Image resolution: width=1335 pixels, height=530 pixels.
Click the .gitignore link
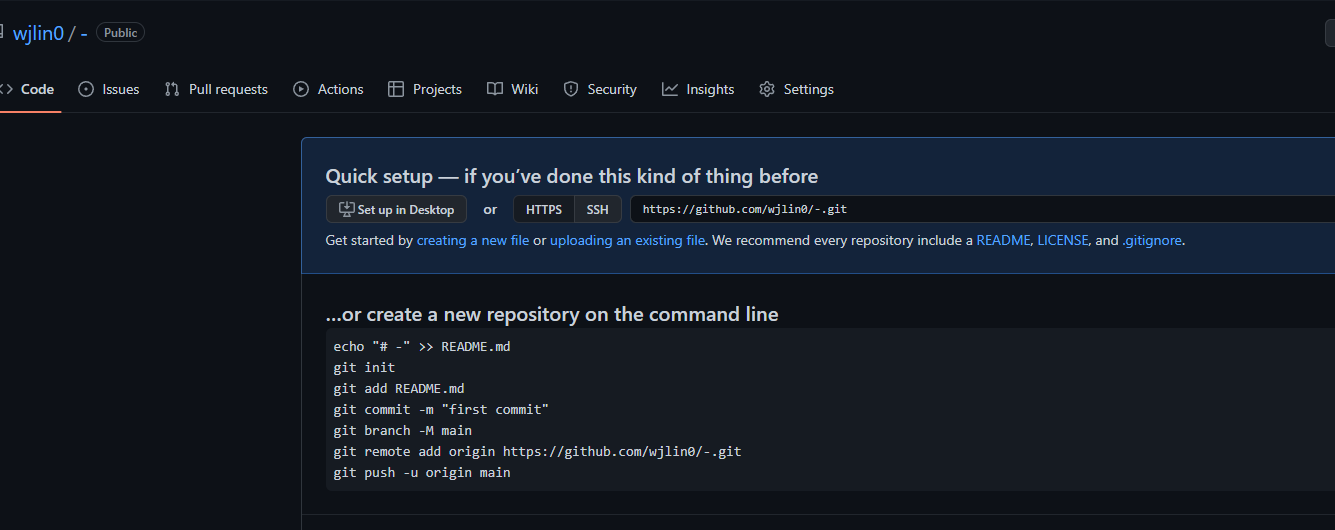coord(1152,240)
